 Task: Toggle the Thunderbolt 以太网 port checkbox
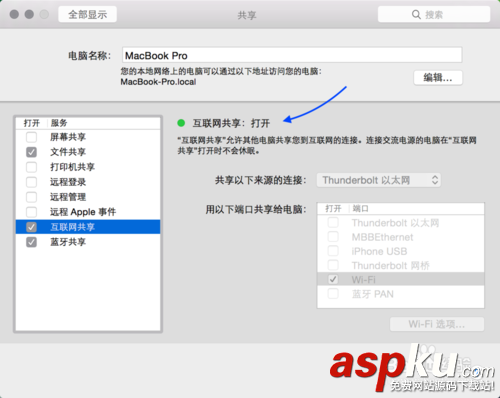pos(333,223)
